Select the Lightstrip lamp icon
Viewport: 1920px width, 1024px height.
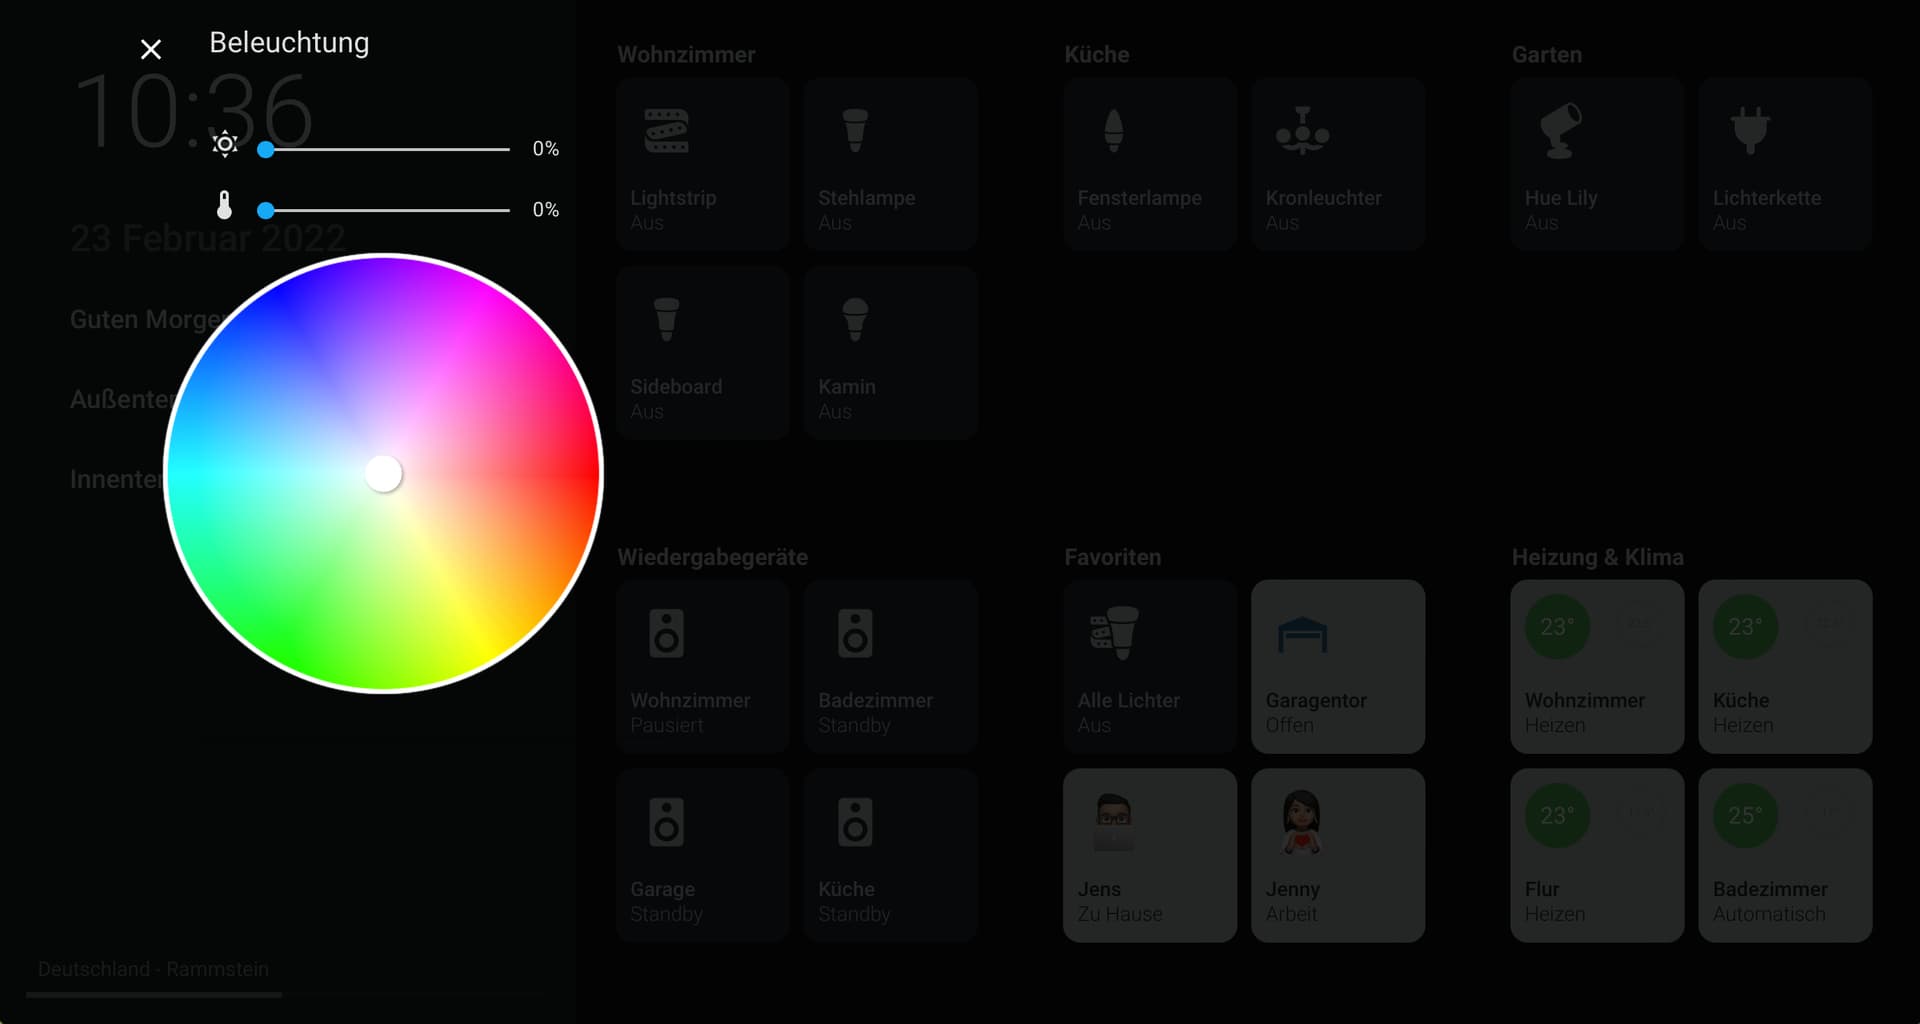pos(667,130)
